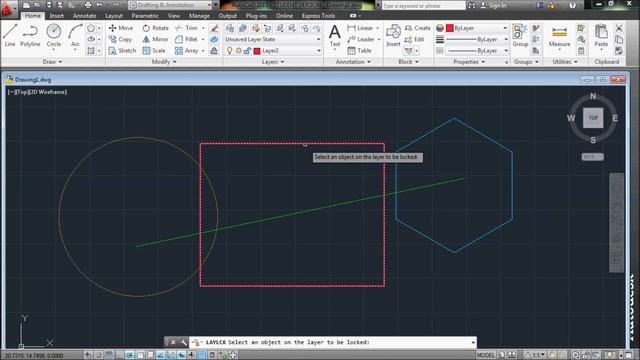The height and width of the screenshot is (360, 640).
Task: Expand the Modify panel
Action: point(164,62)
